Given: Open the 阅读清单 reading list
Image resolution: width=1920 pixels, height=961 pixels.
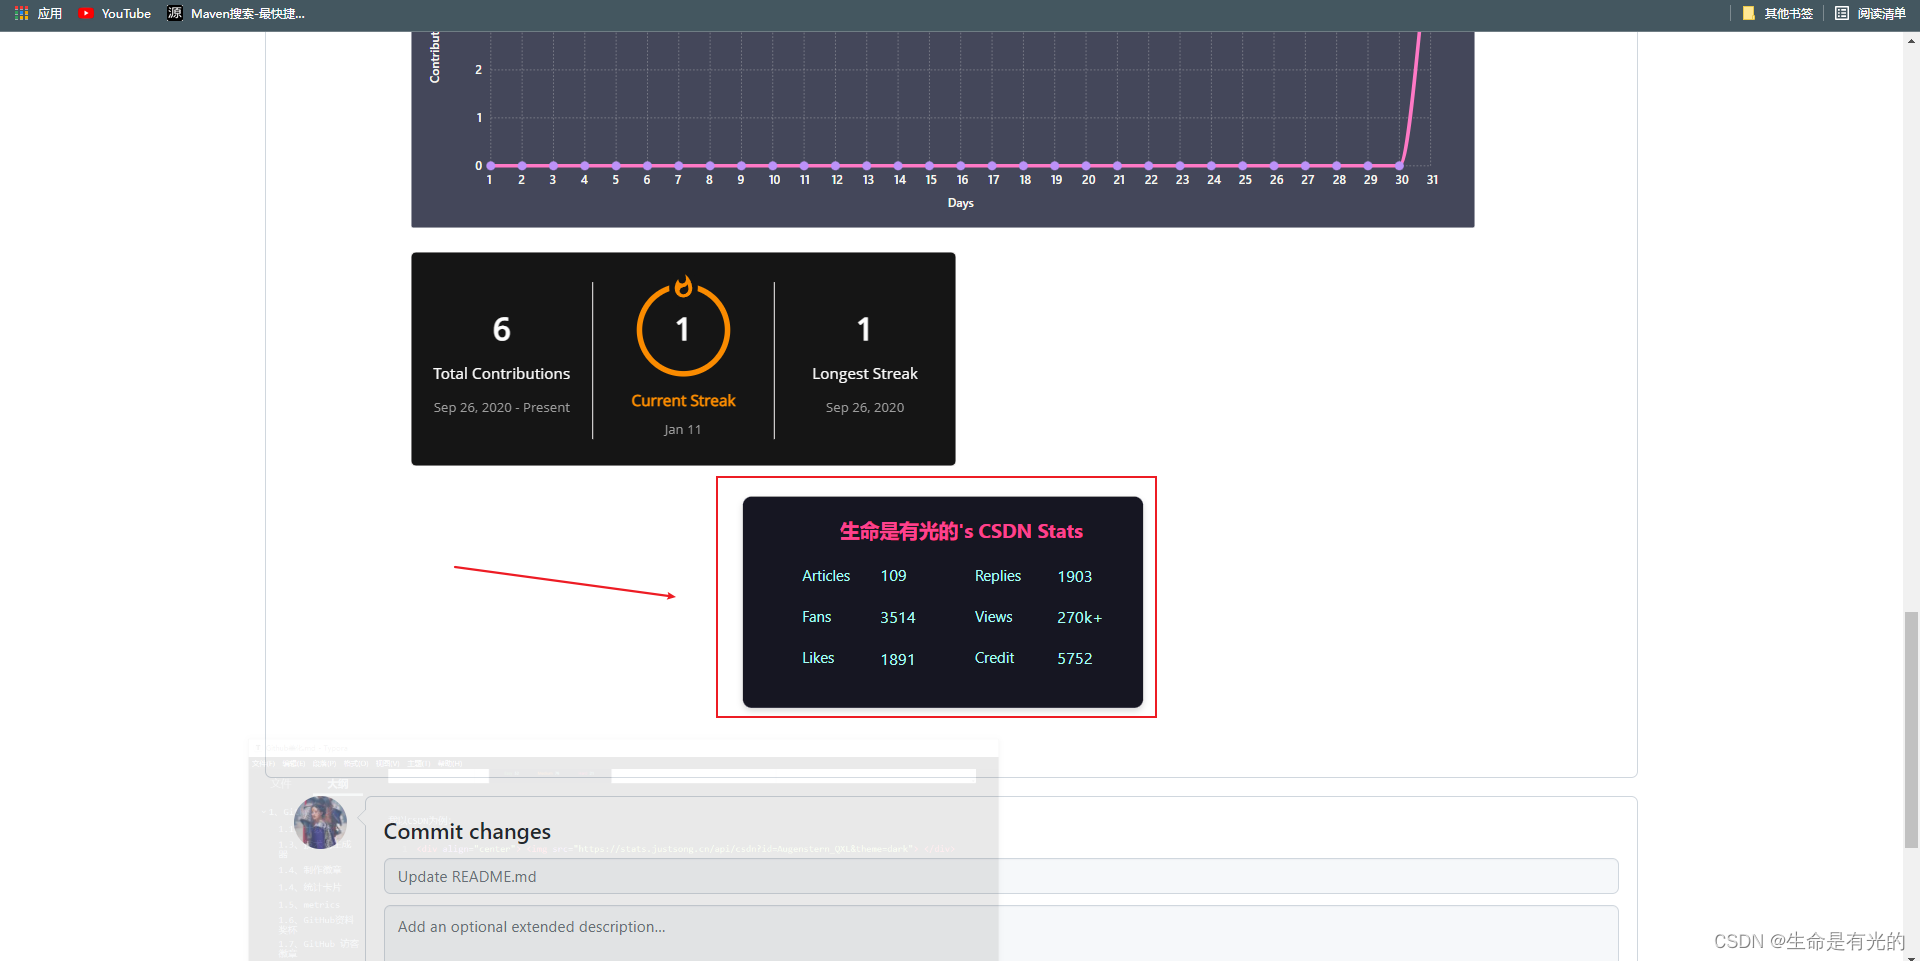Looking at the screenshot, I should click(1870, 13).
